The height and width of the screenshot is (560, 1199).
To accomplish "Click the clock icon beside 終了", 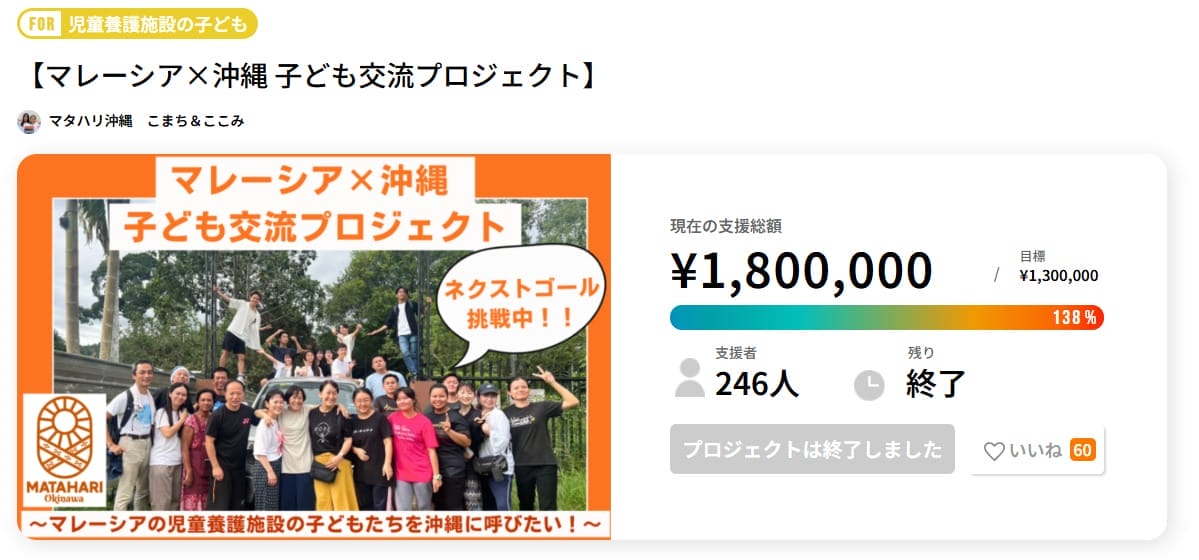I will click(869, 385).
